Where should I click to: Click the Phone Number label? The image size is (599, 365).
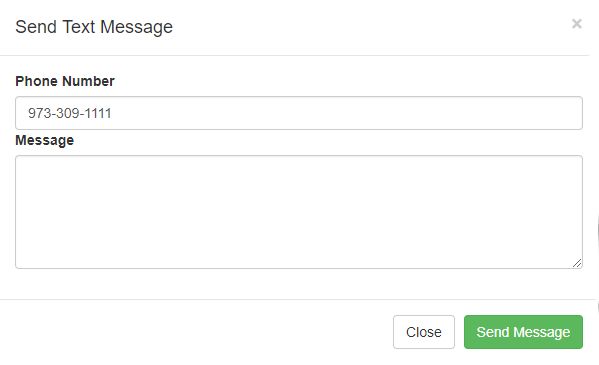coord(65,81)
